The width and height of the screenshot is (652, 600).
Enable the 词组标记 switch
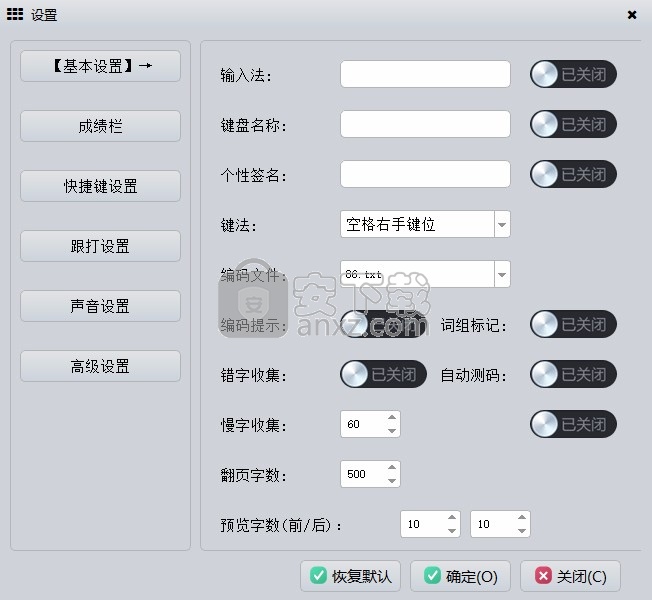pyautogui.click(x=573, y=324)
